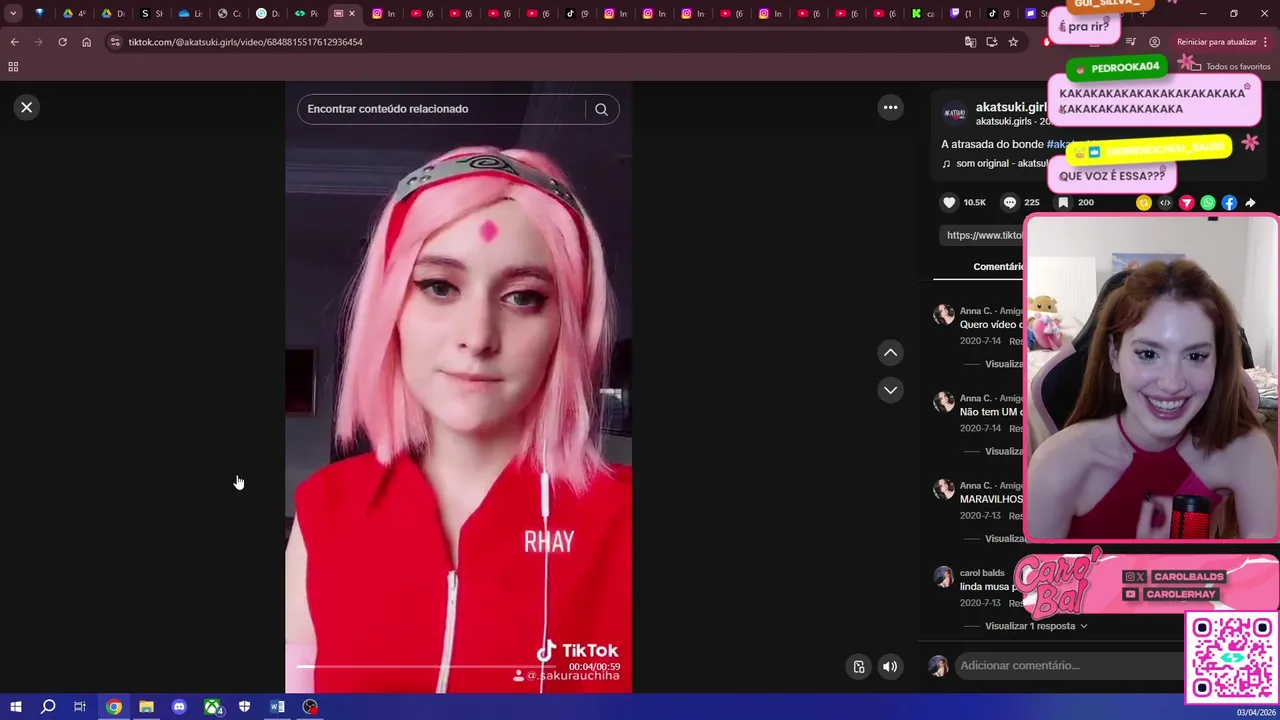Open more share options arrow
This screenshot has width=1280, height=720.
click(x=1250, y=203)
